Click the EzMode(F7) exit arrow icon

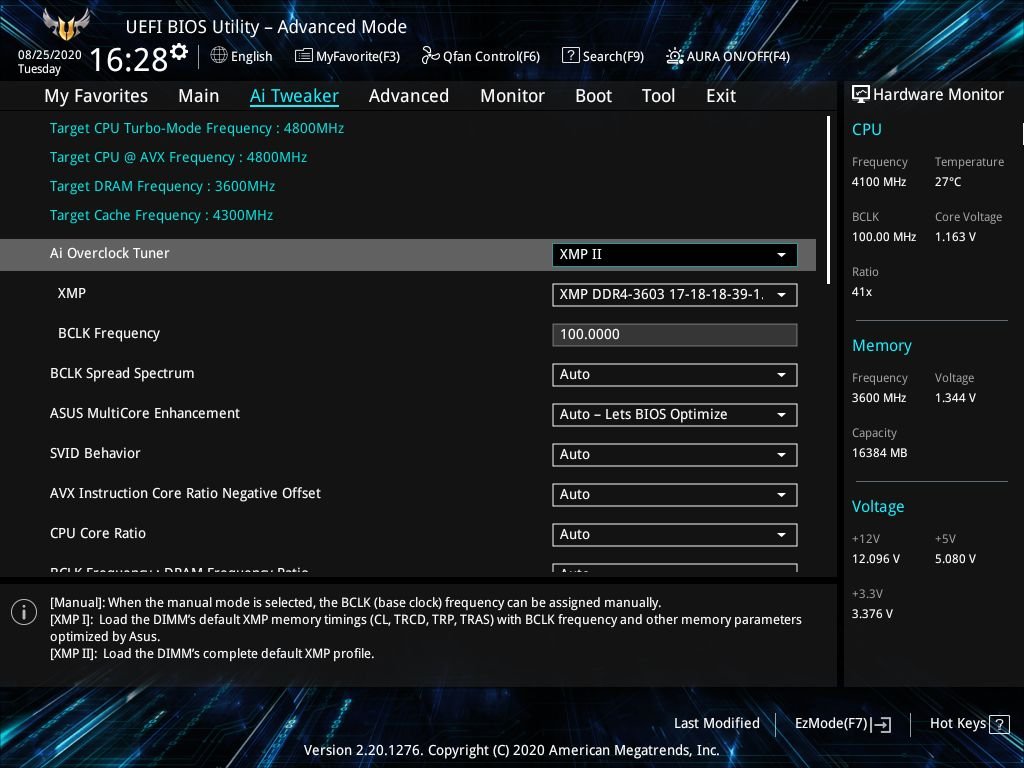point(881,724)
